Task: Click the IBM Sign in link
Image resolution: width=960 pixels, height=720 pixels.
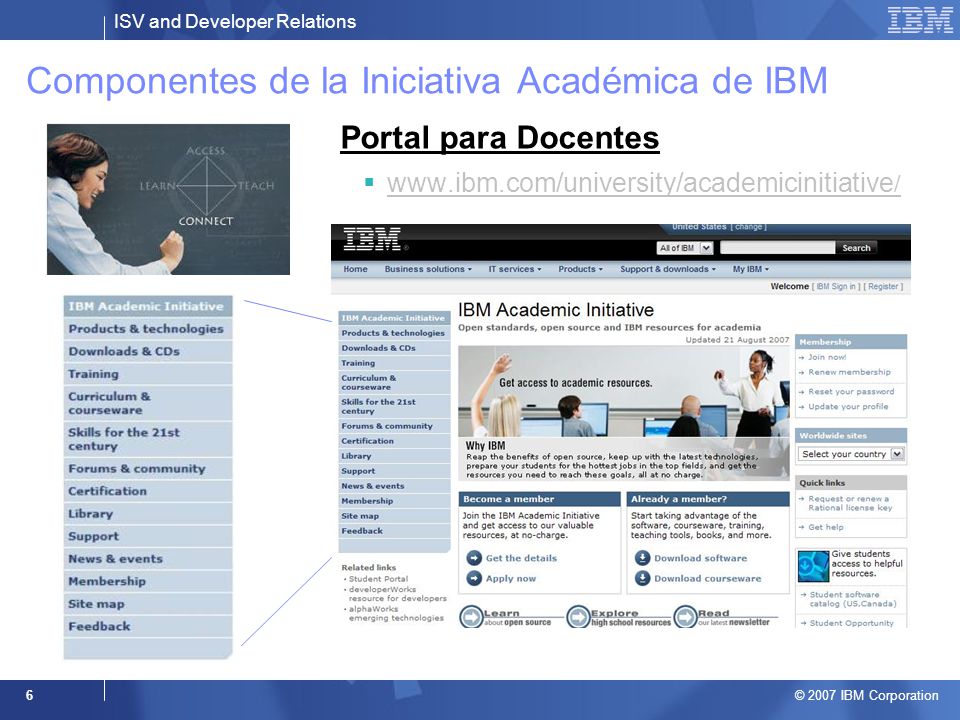Action: pos(838,287)
